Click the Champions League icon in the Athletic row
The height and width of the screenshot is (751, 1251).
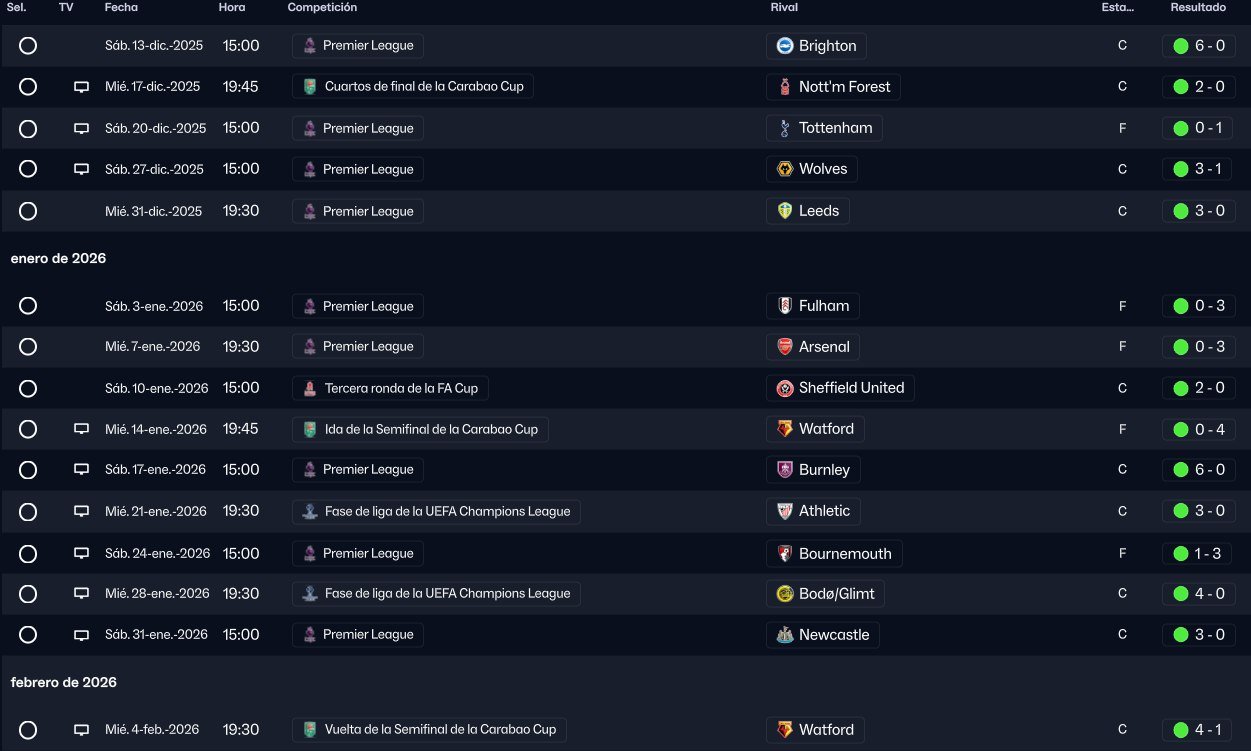coord(310,511)
